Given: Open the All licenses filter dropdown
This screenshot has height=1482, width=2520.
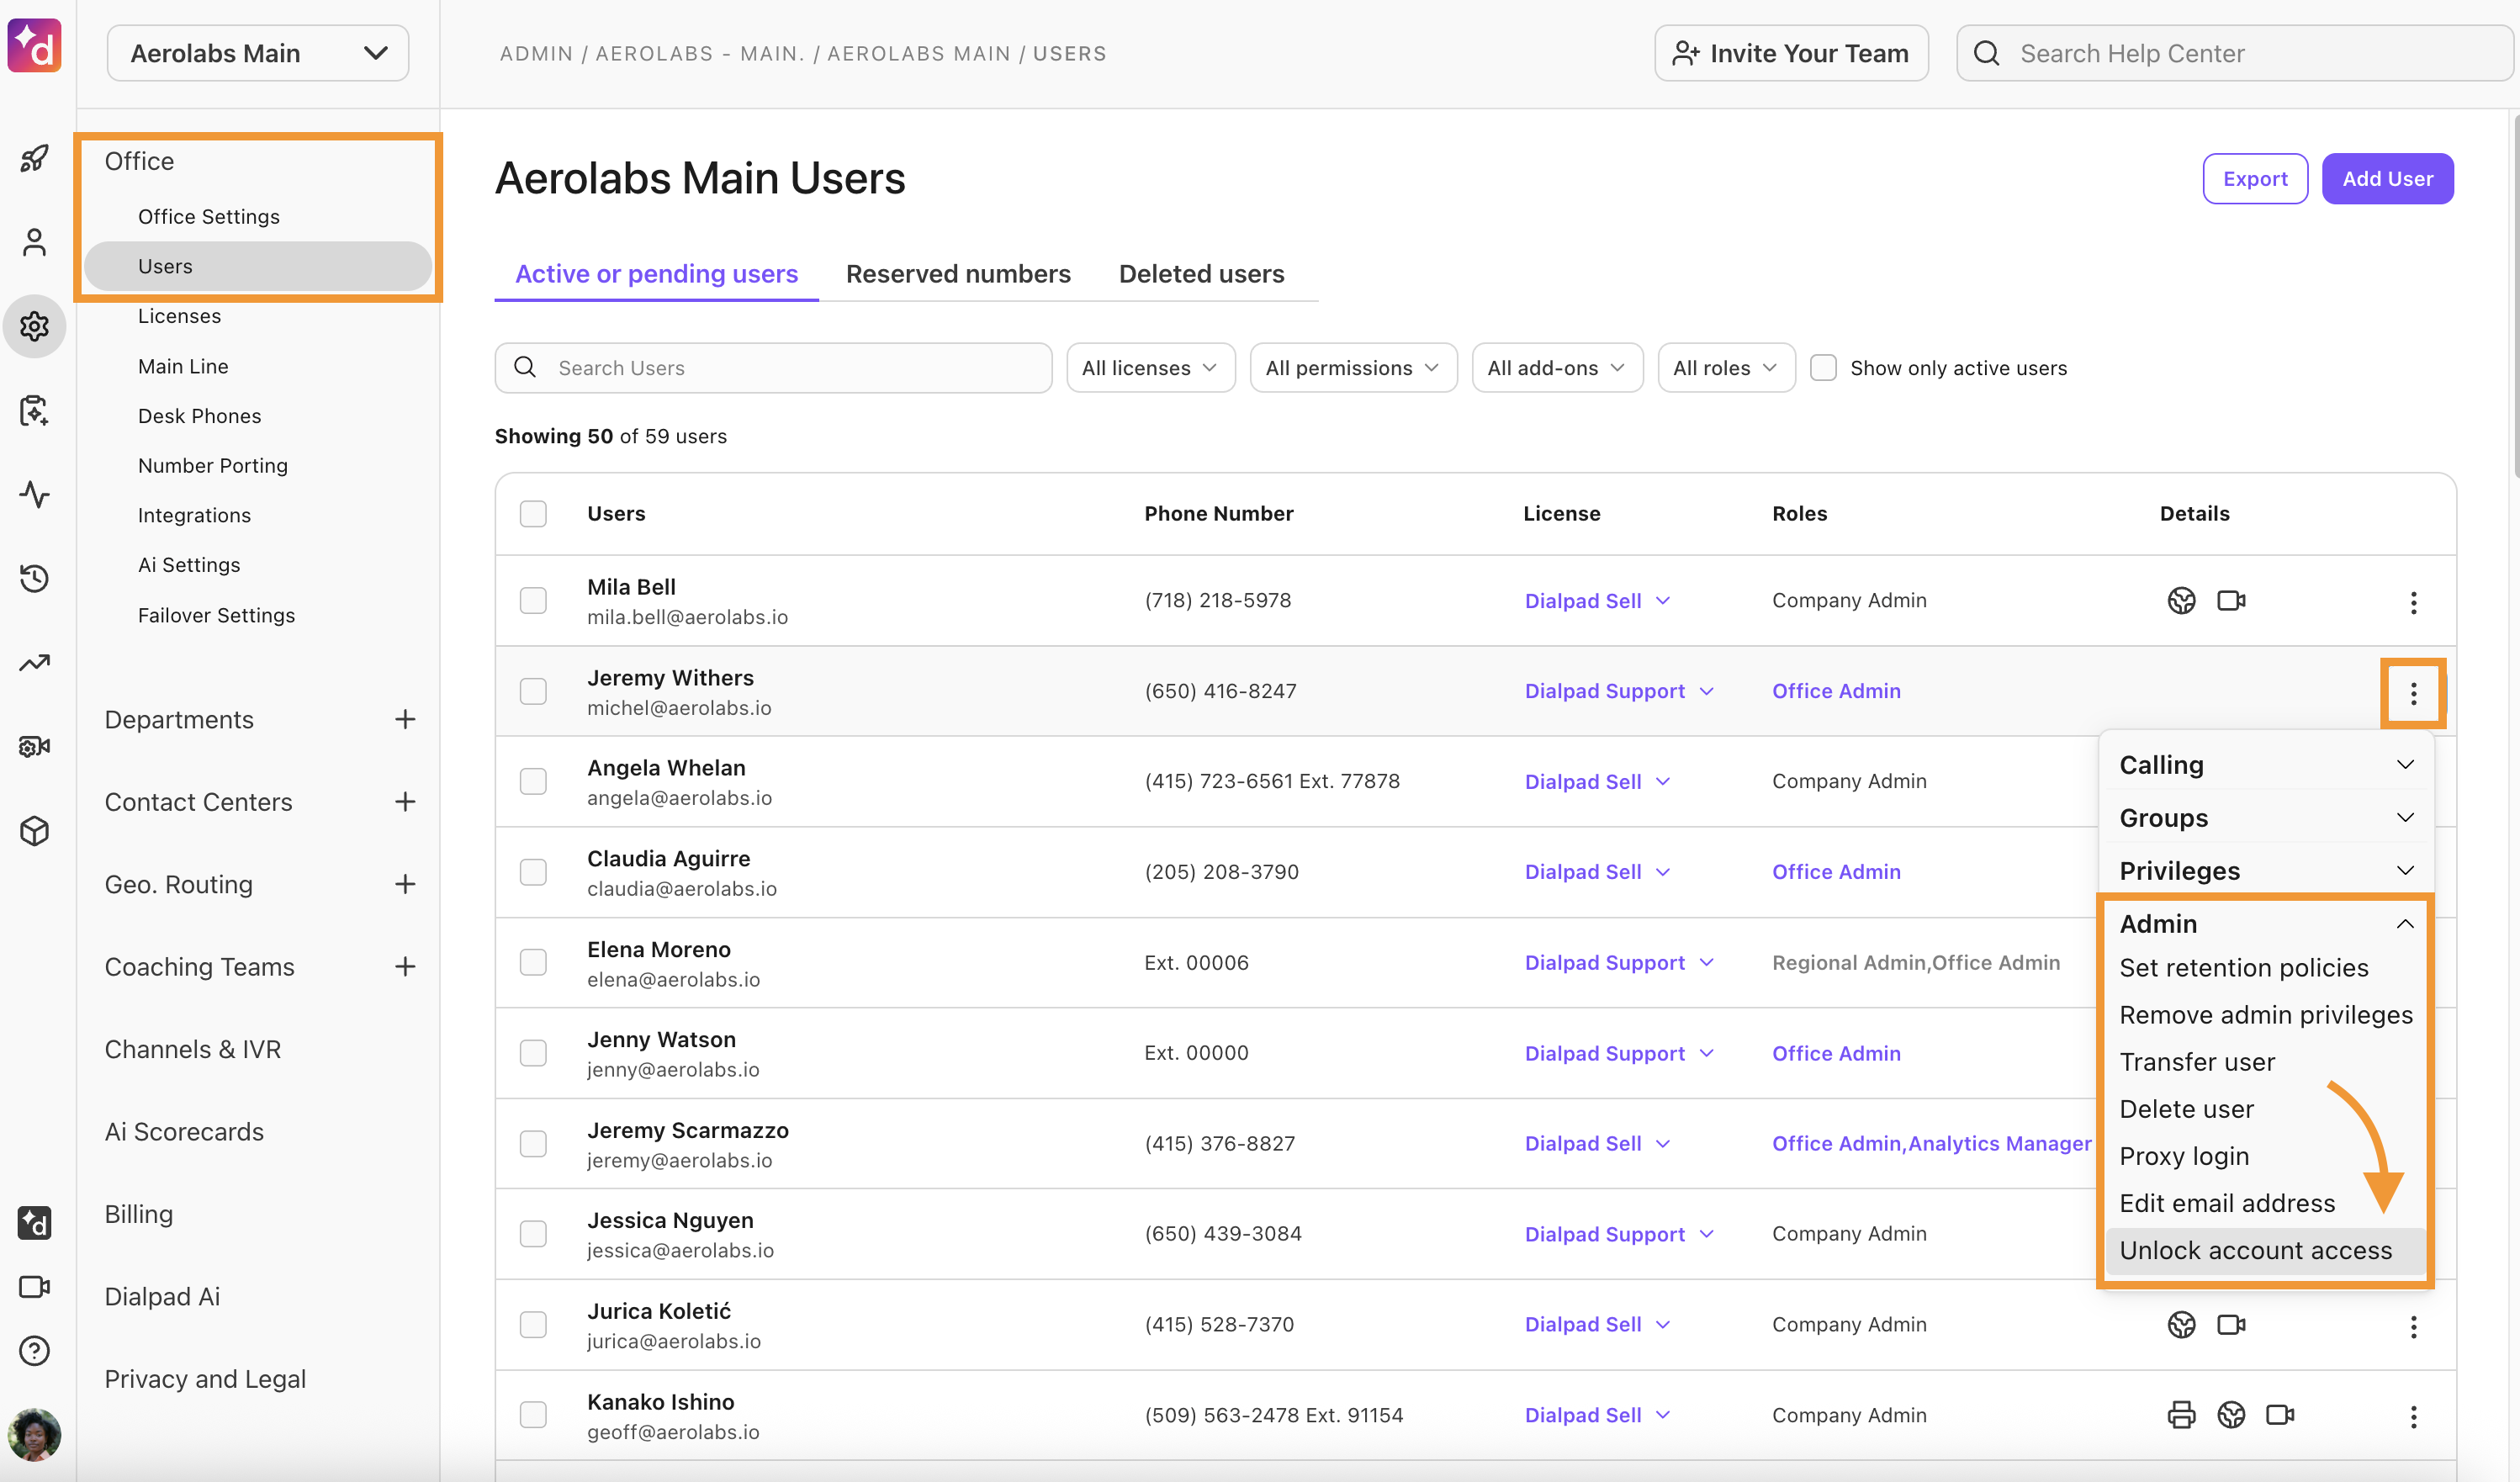Looking at the screenshot, I should 1150,368.
